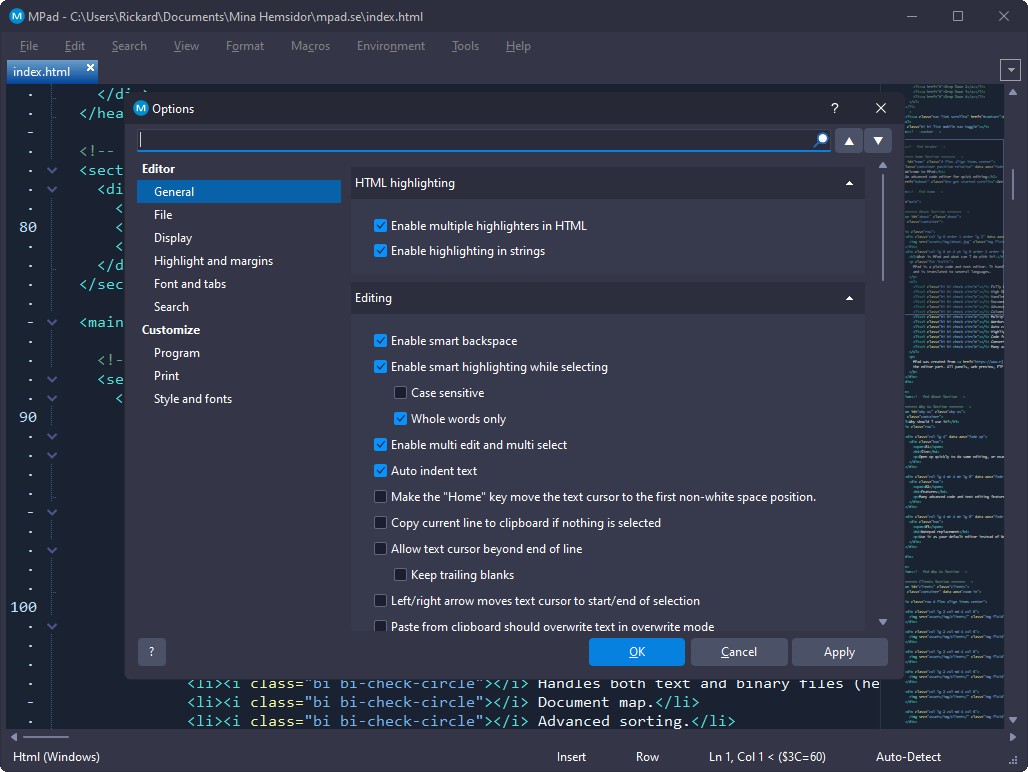
Task: Click the up arrow search navigation button
Action: click(848, 141)
